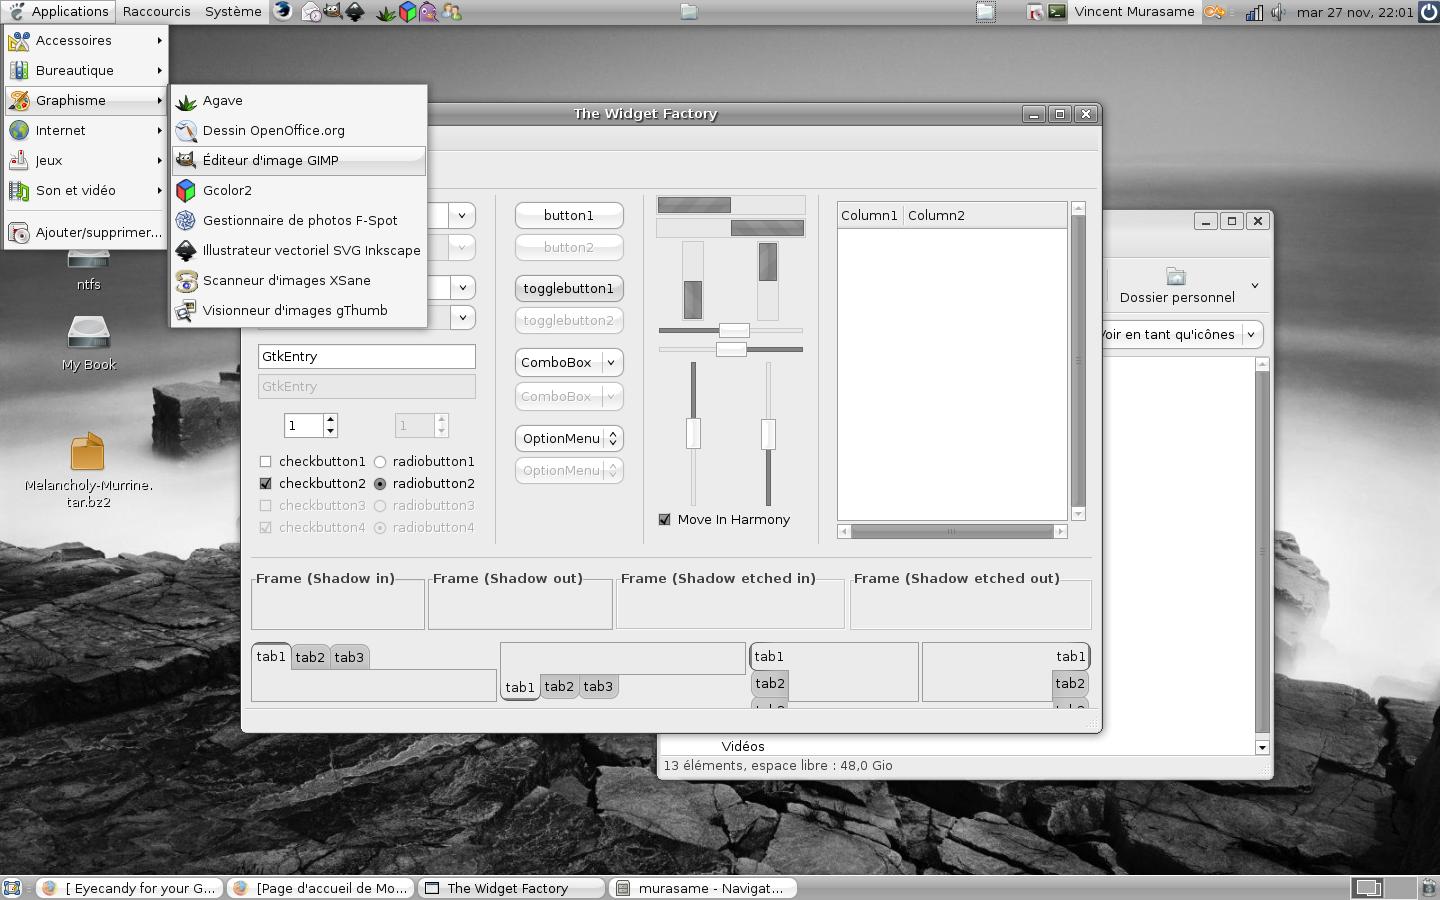Click the power button in top corner
The height and width of the screenshot is (900, 1440).
pos(1429,12)
